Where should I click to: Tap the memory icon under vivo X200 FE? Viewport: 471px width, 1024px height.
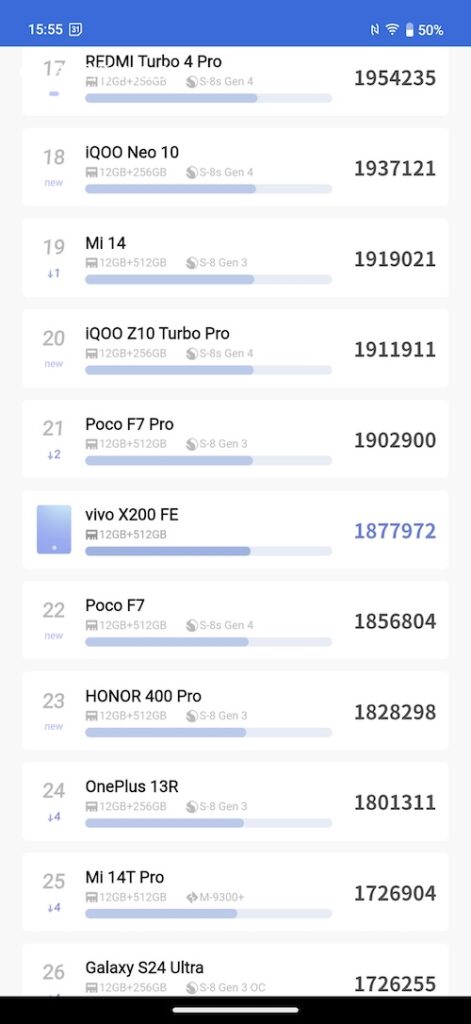tap(91, 535)
